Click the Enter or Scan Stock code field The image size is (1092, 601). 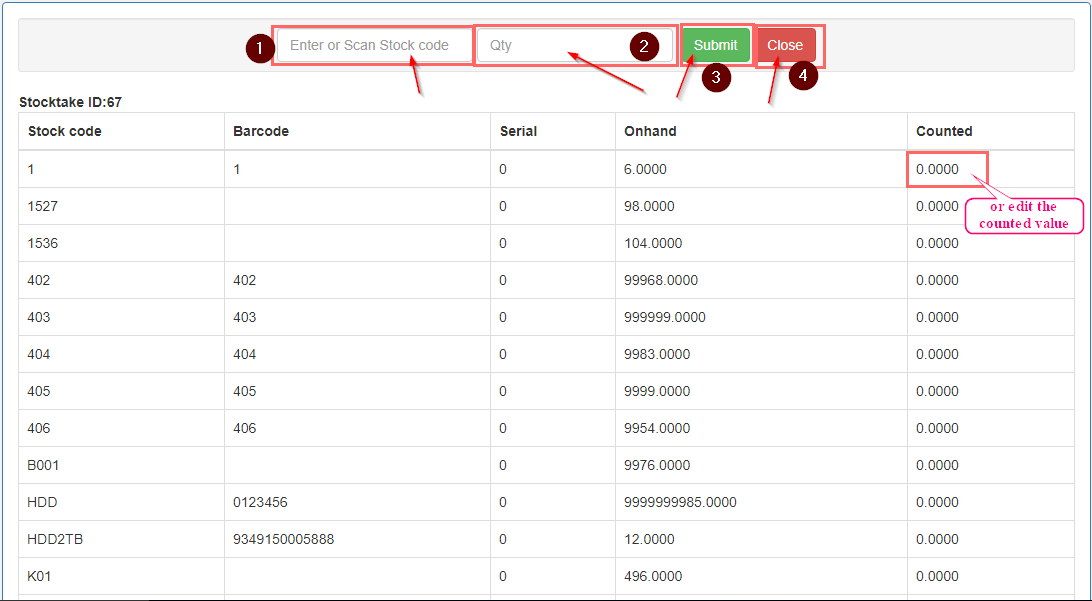372,46
